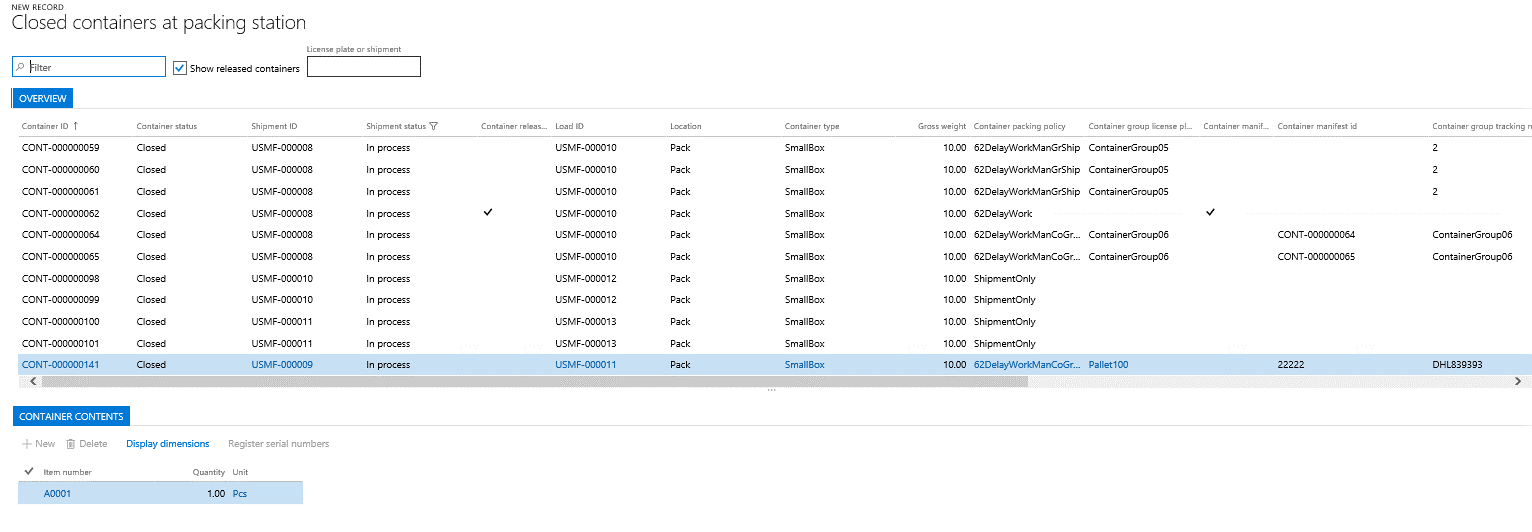1532x532 pixels.
Task: Toggle Container manifested check for CONT-000000062
Action: (1210, 213)
